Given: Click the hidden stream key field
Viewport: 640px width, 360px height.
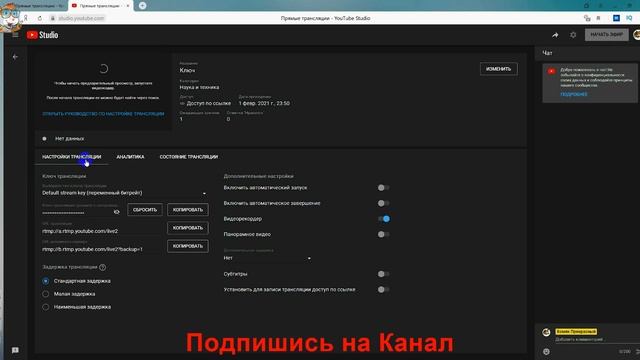Looking at the screenshot, I should pyautogui.click(x=77, y=212).
